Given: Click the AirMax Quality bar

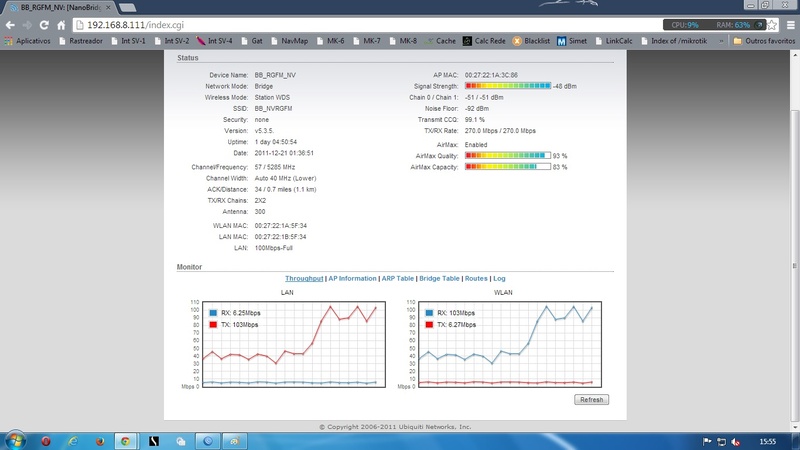Looking at the screenshot, I should [x=508, y=156].
